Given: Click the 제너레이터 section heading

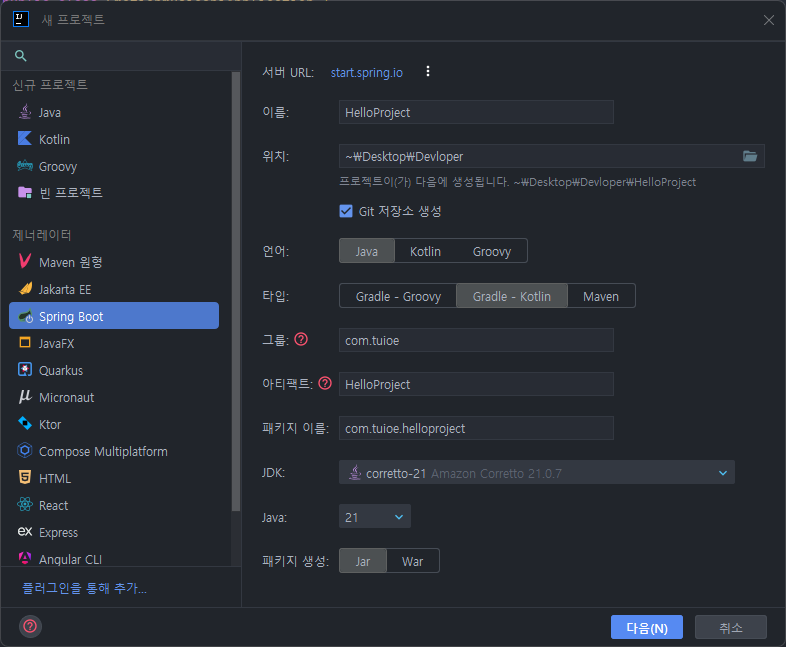Looking at the screenshot, I should tap(42, 235).
